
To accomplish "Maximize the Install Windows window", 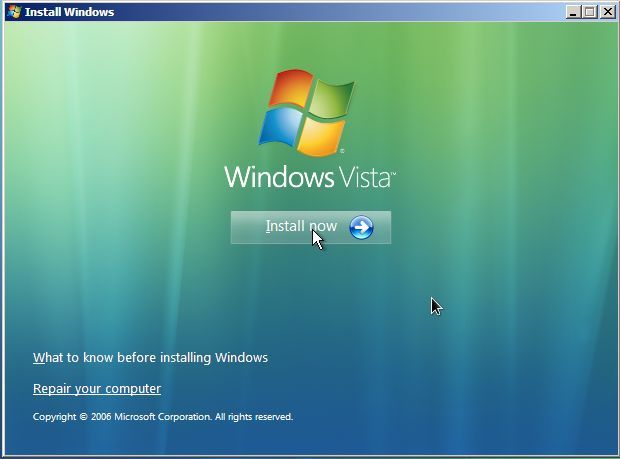I will pyautogui.click(x=590, y=12).
